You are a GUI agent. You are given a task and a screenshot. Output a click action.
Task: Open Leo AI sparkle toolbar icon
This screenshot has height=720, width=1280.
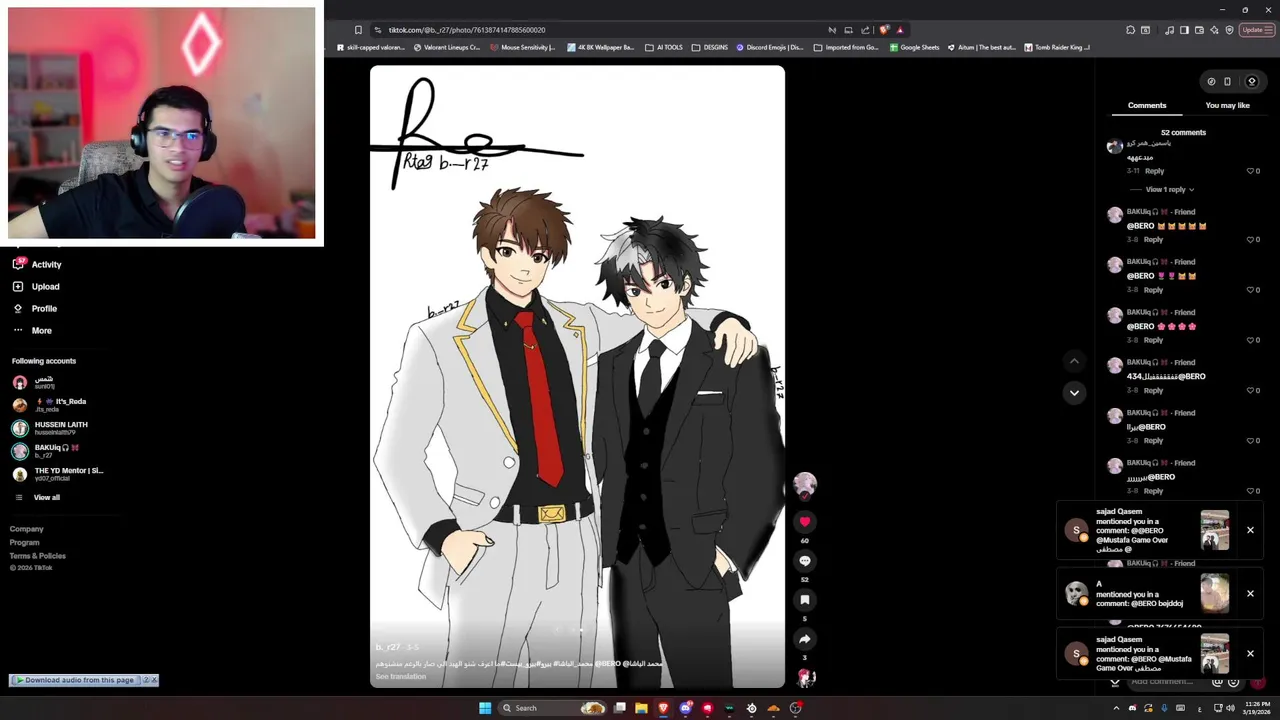pos(1214,30)
